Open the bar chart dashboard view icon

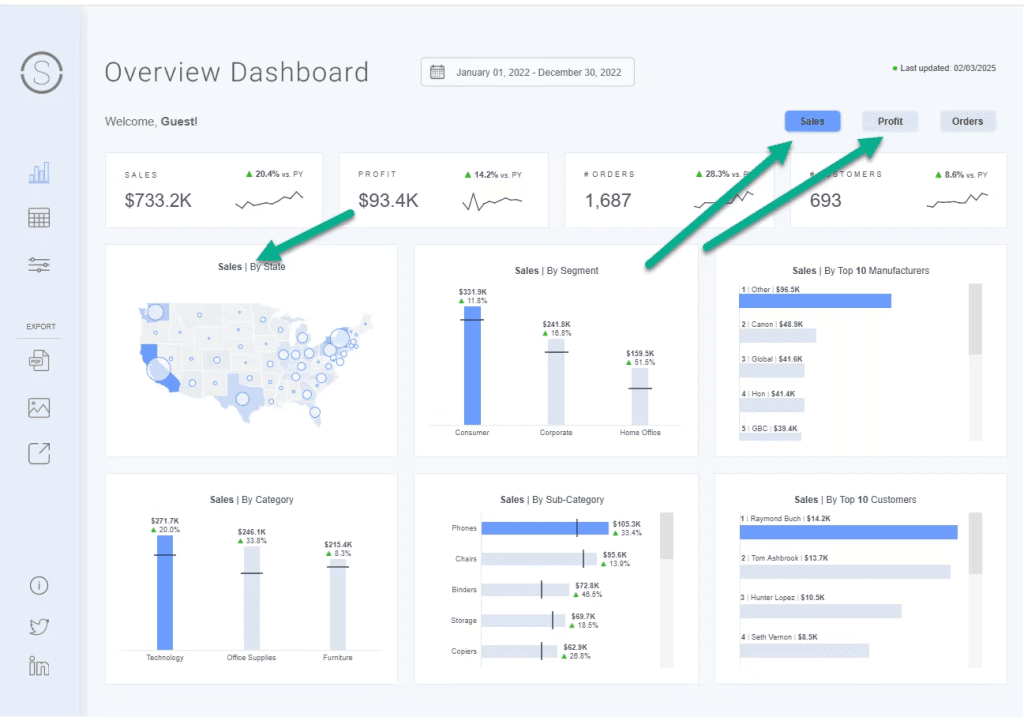(x=39, y=173)
